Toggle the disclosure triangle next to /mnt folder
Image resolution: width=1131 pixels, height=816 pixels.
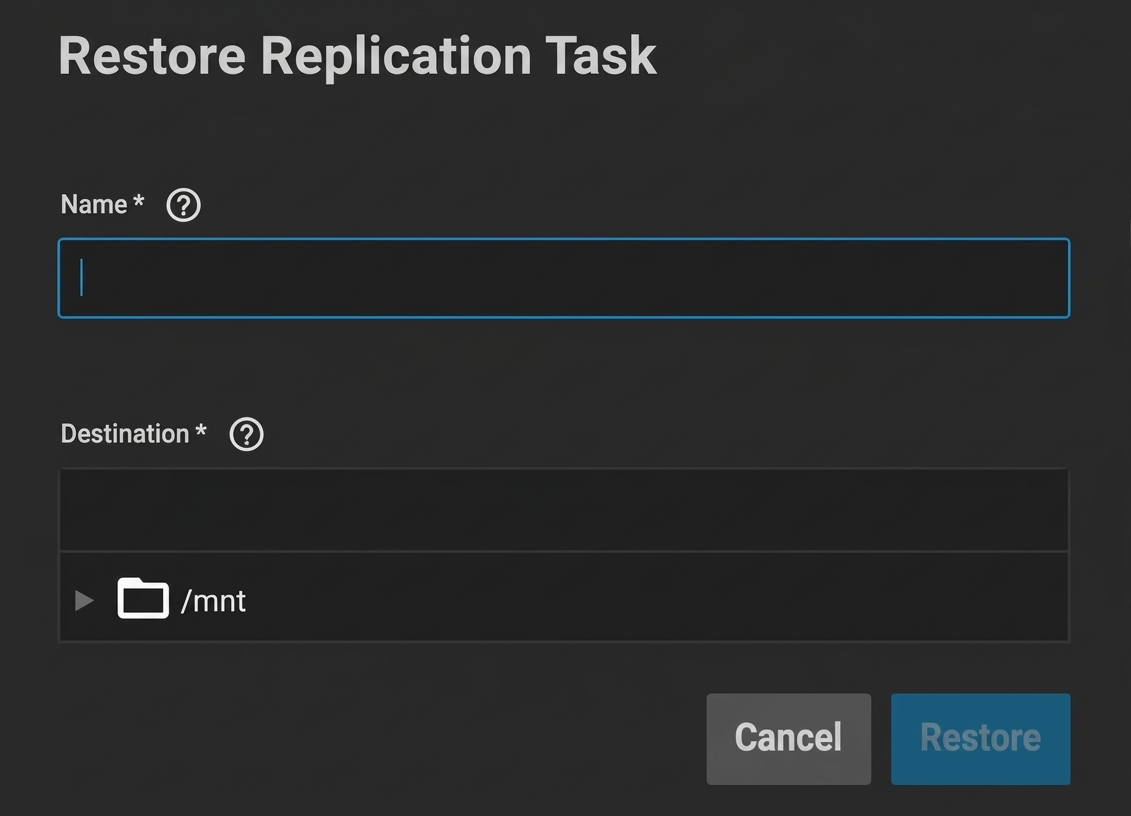[x=84, y=600]
